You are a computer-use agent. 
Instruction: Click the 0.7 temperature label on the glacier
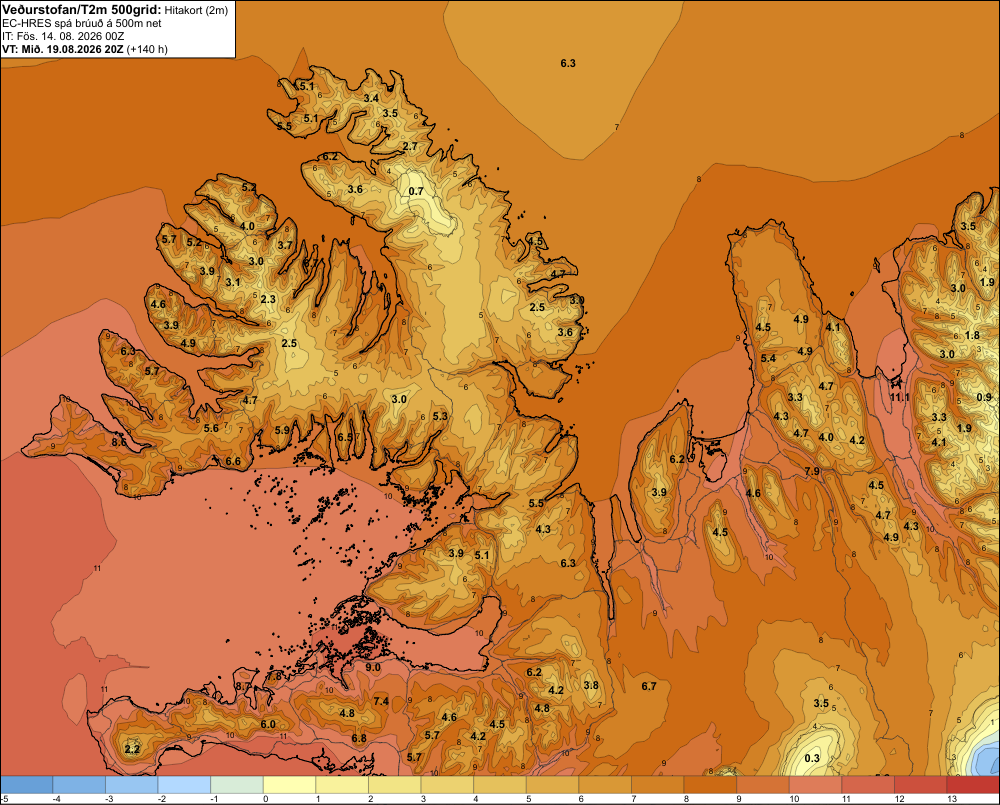tap(416, 191)
